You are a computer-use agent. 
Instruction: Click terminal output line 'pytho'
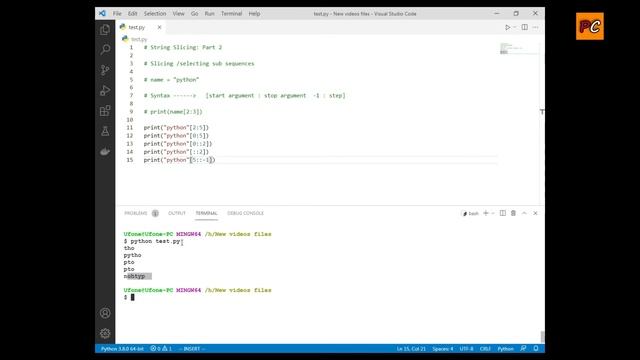click(x=132, y=255)
